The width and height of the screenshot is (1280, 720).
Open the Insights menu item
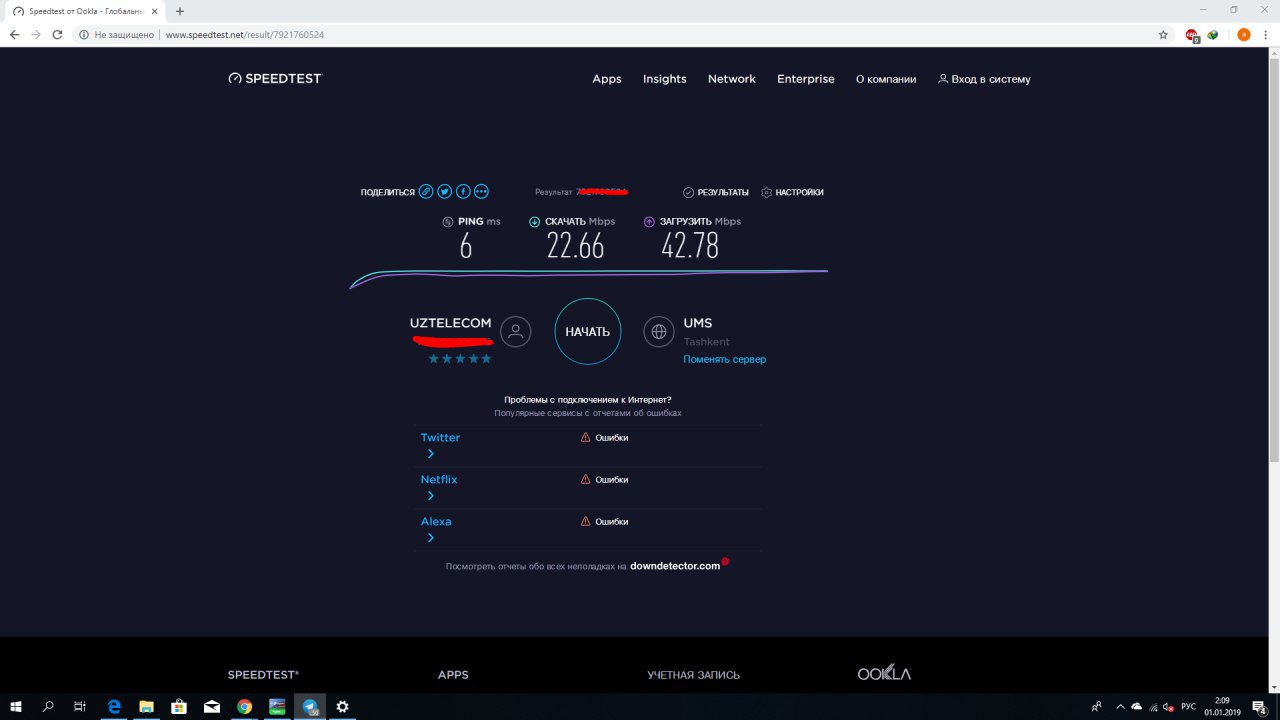[x=665, y=79]
